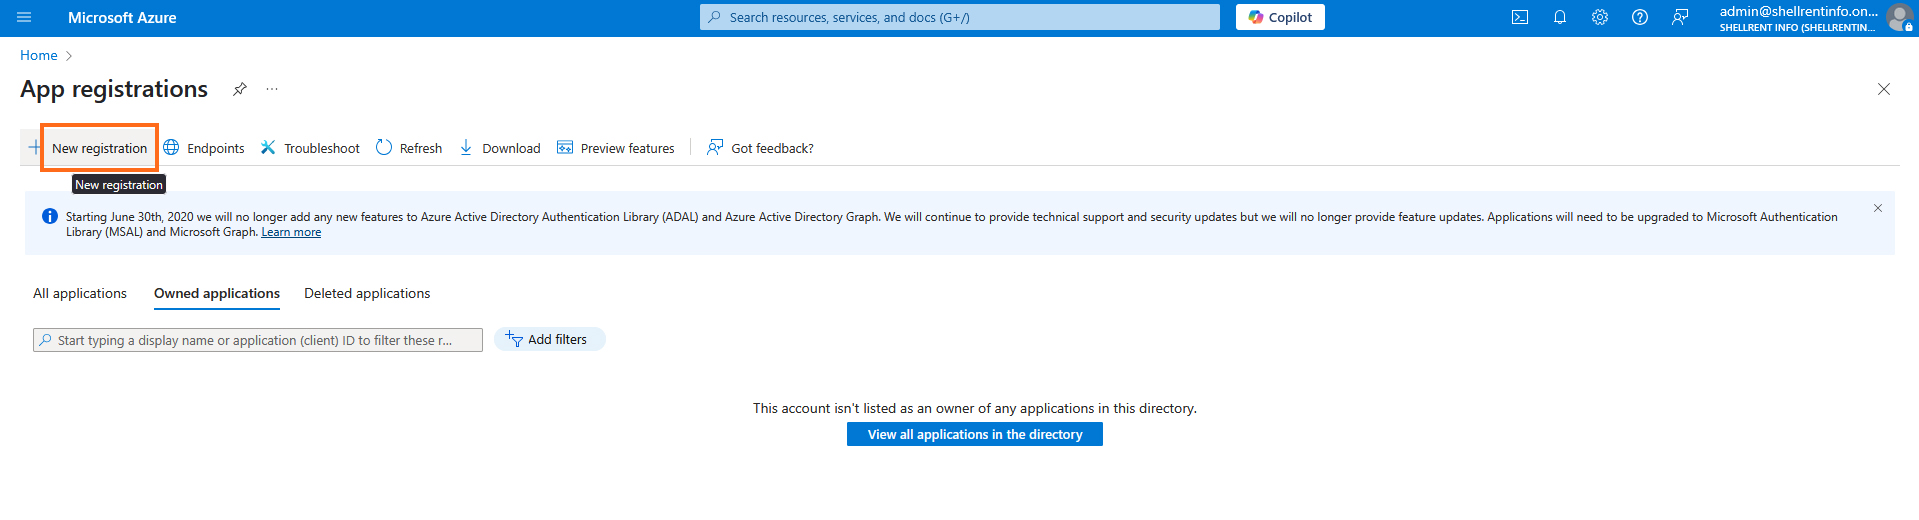The image size is (1919, 520).
Task: Open the Support and troubleshooting help icon
Action: (x=1640, y=17)
